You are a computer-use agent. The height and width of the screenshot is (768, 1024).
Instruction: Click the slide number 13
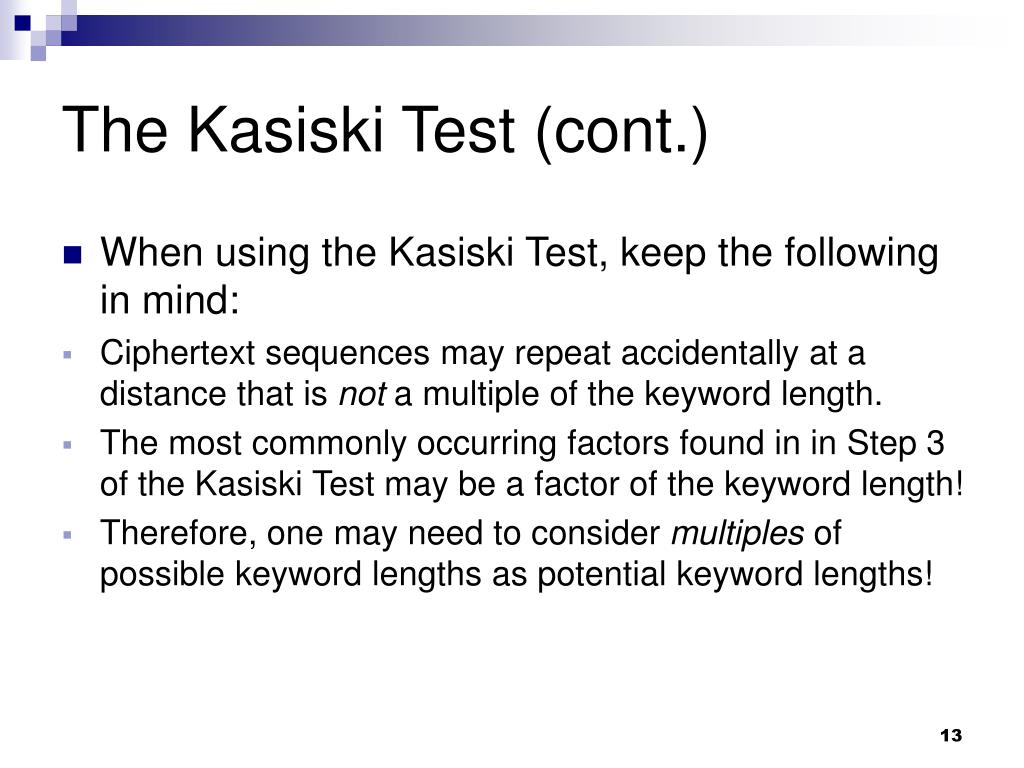click(x=951, y=735)
